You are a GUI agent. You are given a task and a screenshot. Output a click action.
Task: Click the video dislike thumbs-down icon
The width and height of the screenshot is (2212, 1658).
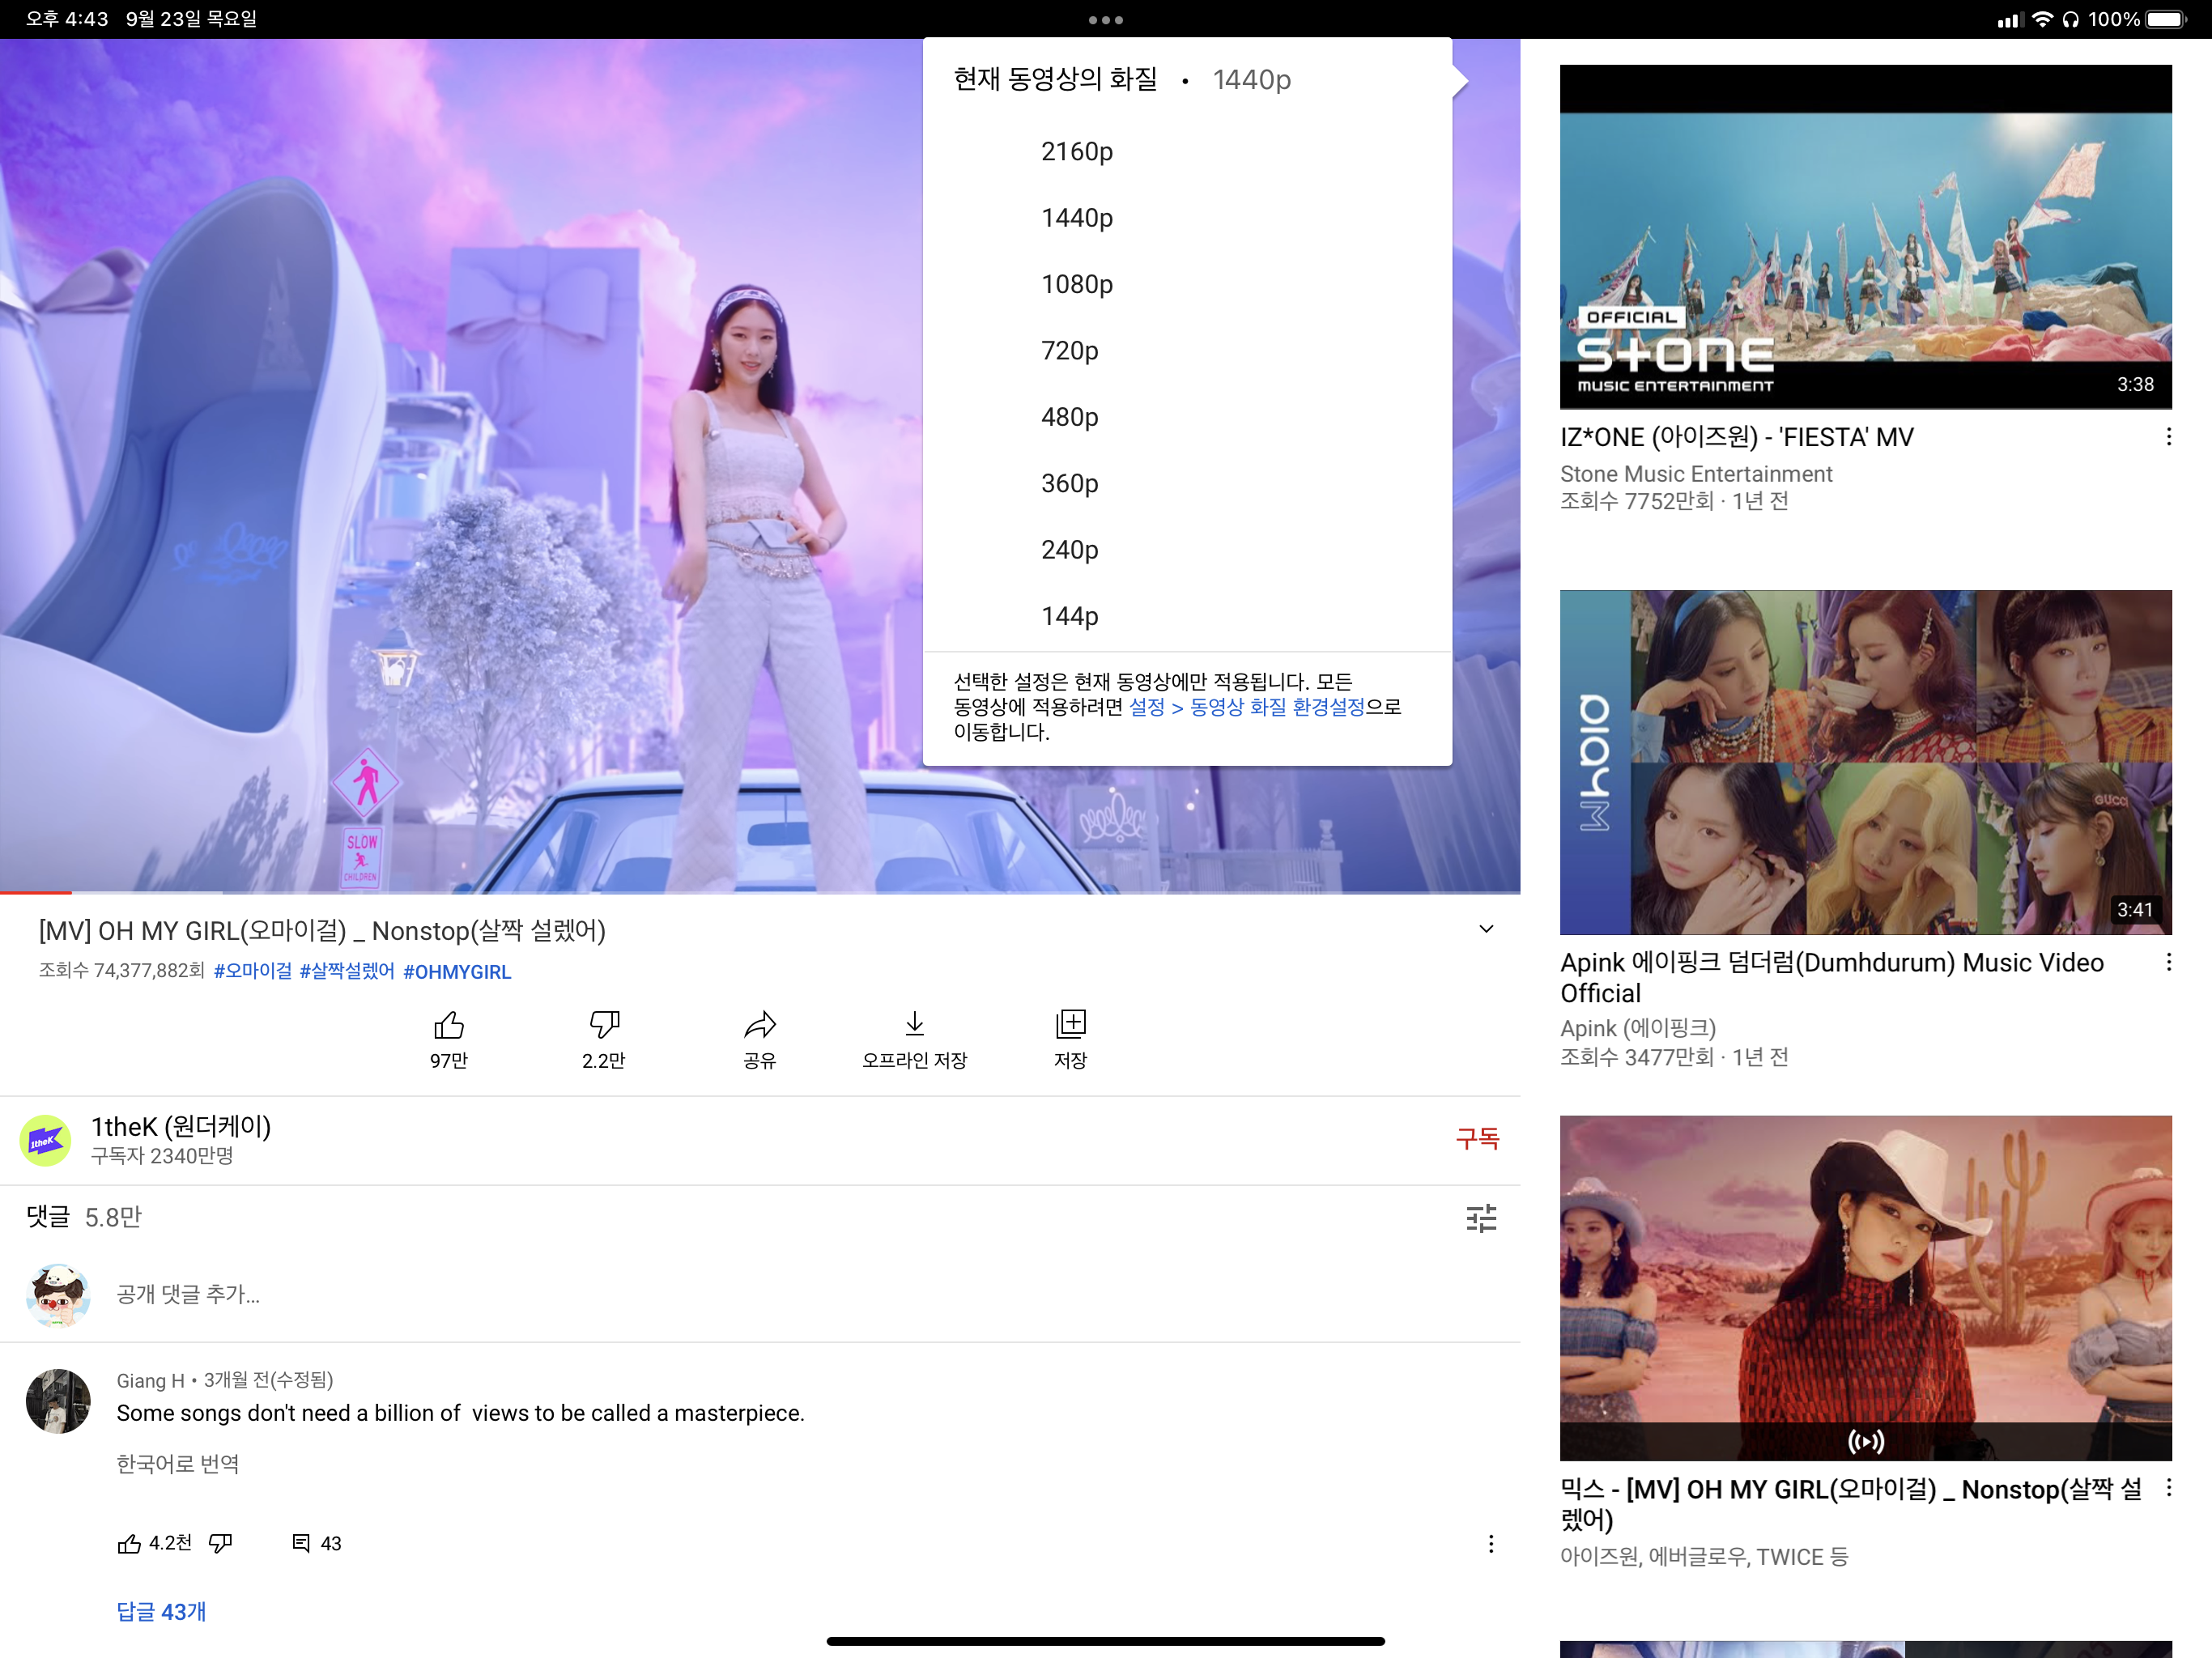tap(604, 1025)
